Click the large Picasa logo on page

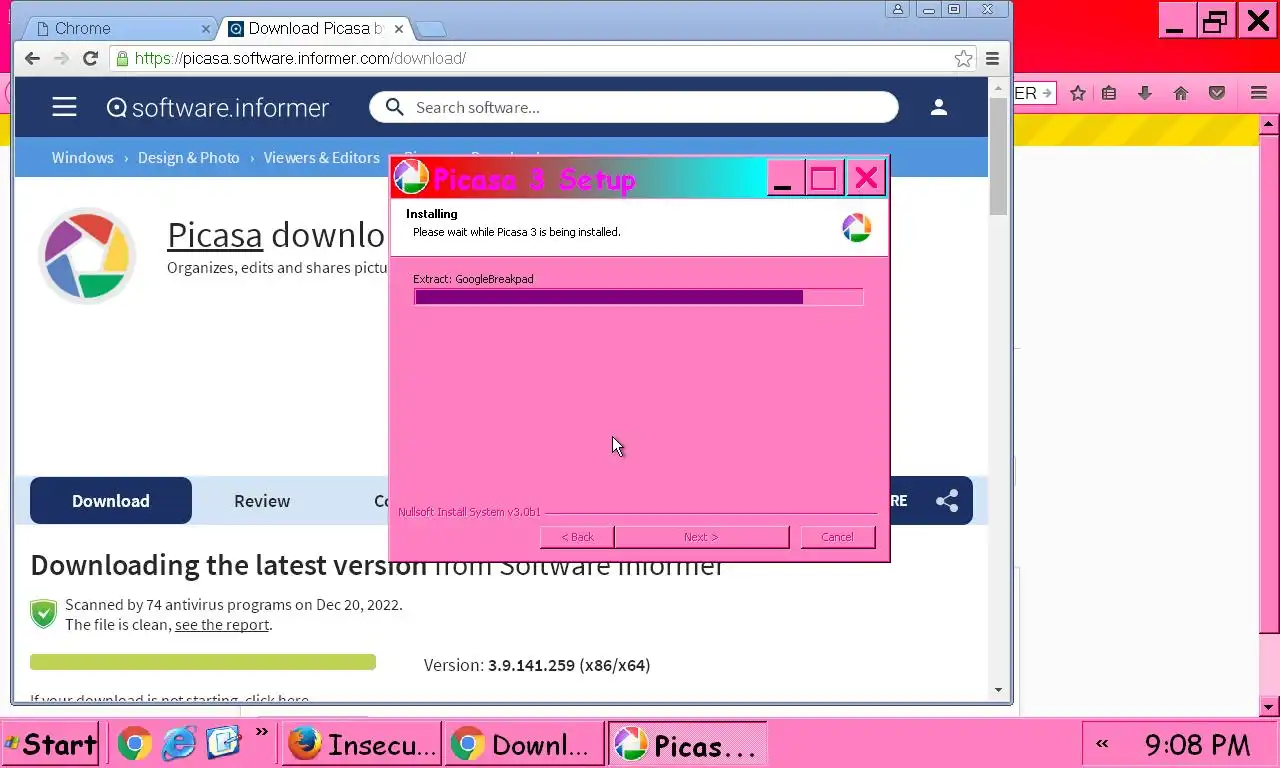pyautogui.click(x=87, y=255)
